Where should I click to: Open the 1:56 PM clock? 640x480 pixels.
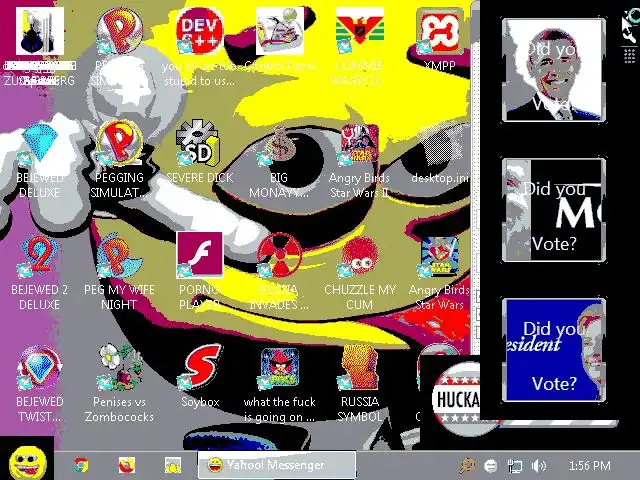[x=590, y=465]
